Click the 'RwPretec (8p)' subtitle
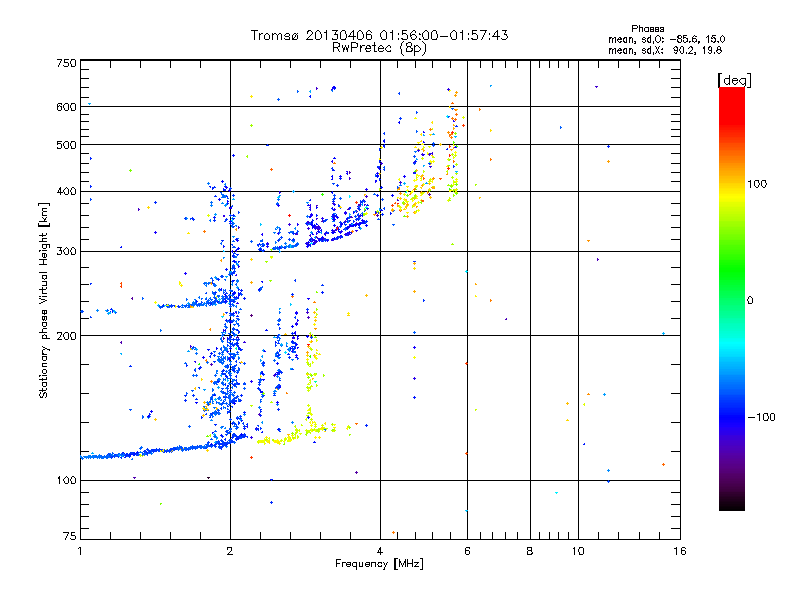The width and height of the screenshot is (800, 600). pyautogui.click(x=379, y=48)
